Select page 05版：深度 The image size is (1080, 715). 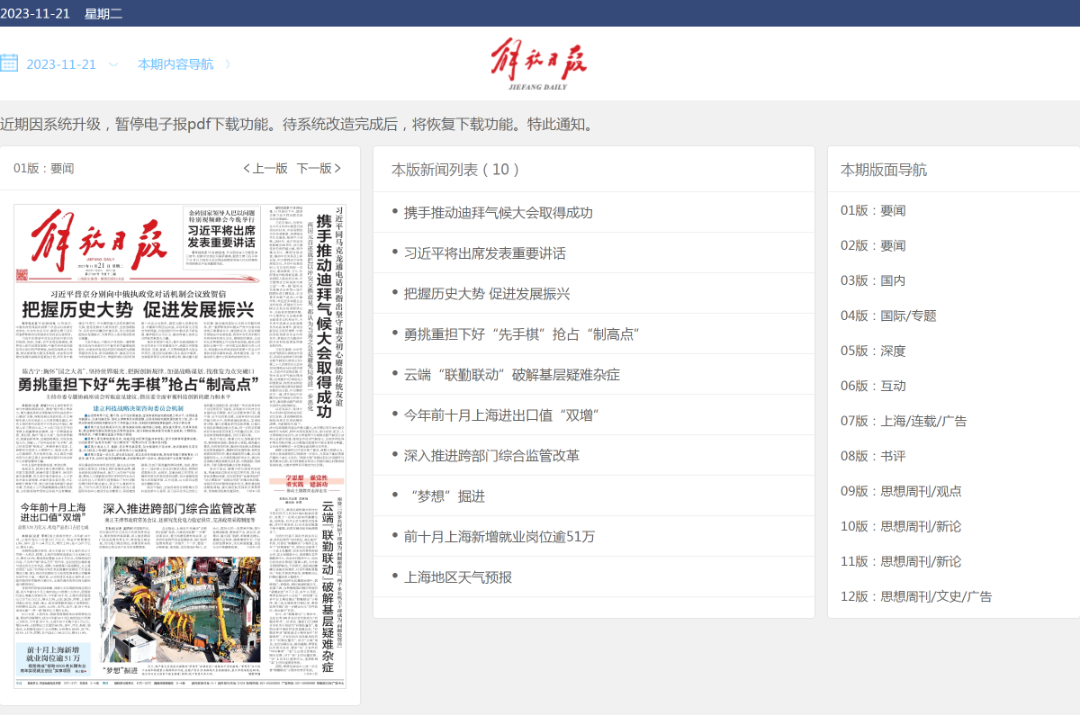pyautogui.click(x=873, y=351)
